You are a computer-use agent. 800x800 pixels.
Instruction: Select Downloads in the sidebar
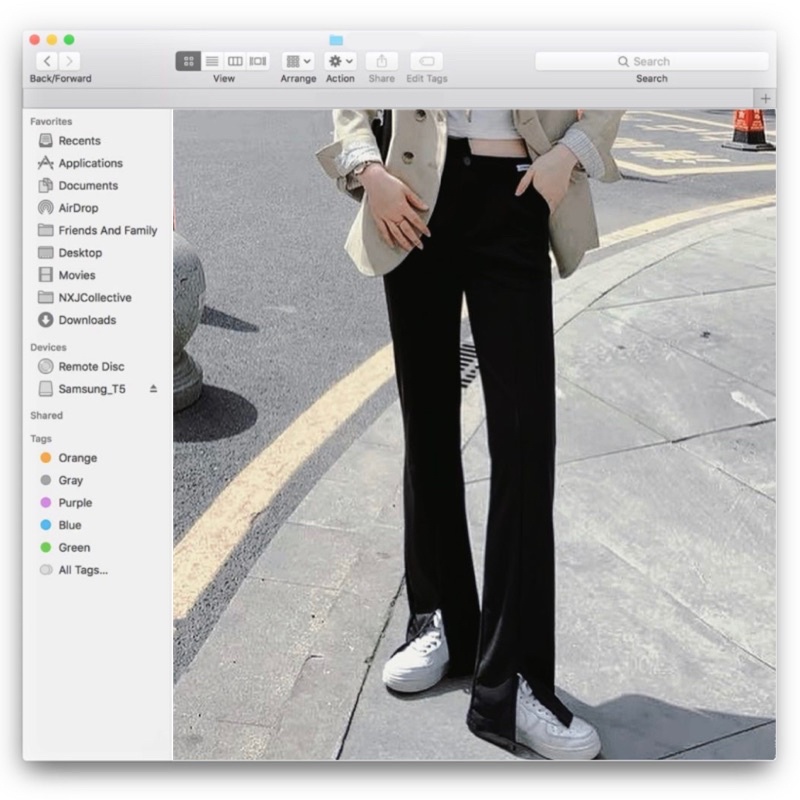point(87,320)
